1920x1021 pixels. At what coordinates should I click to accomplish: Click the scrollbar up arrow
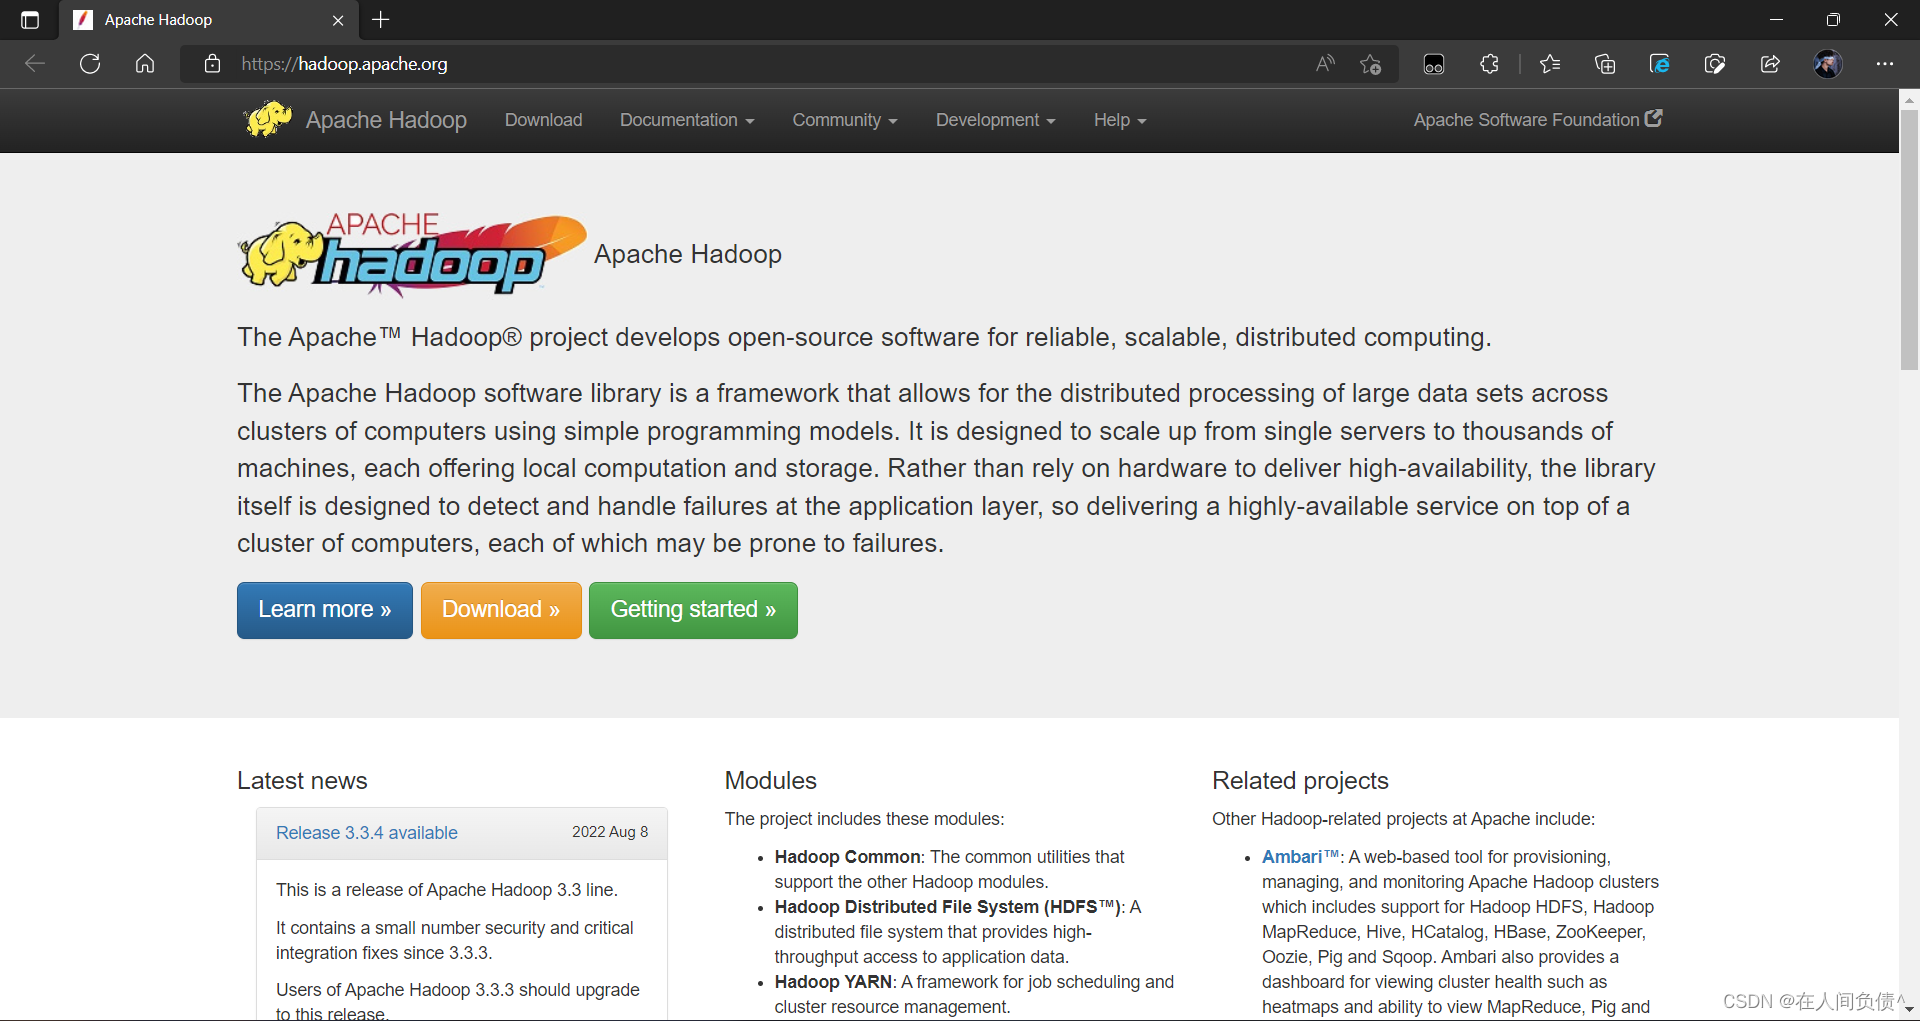[1909, 99]
